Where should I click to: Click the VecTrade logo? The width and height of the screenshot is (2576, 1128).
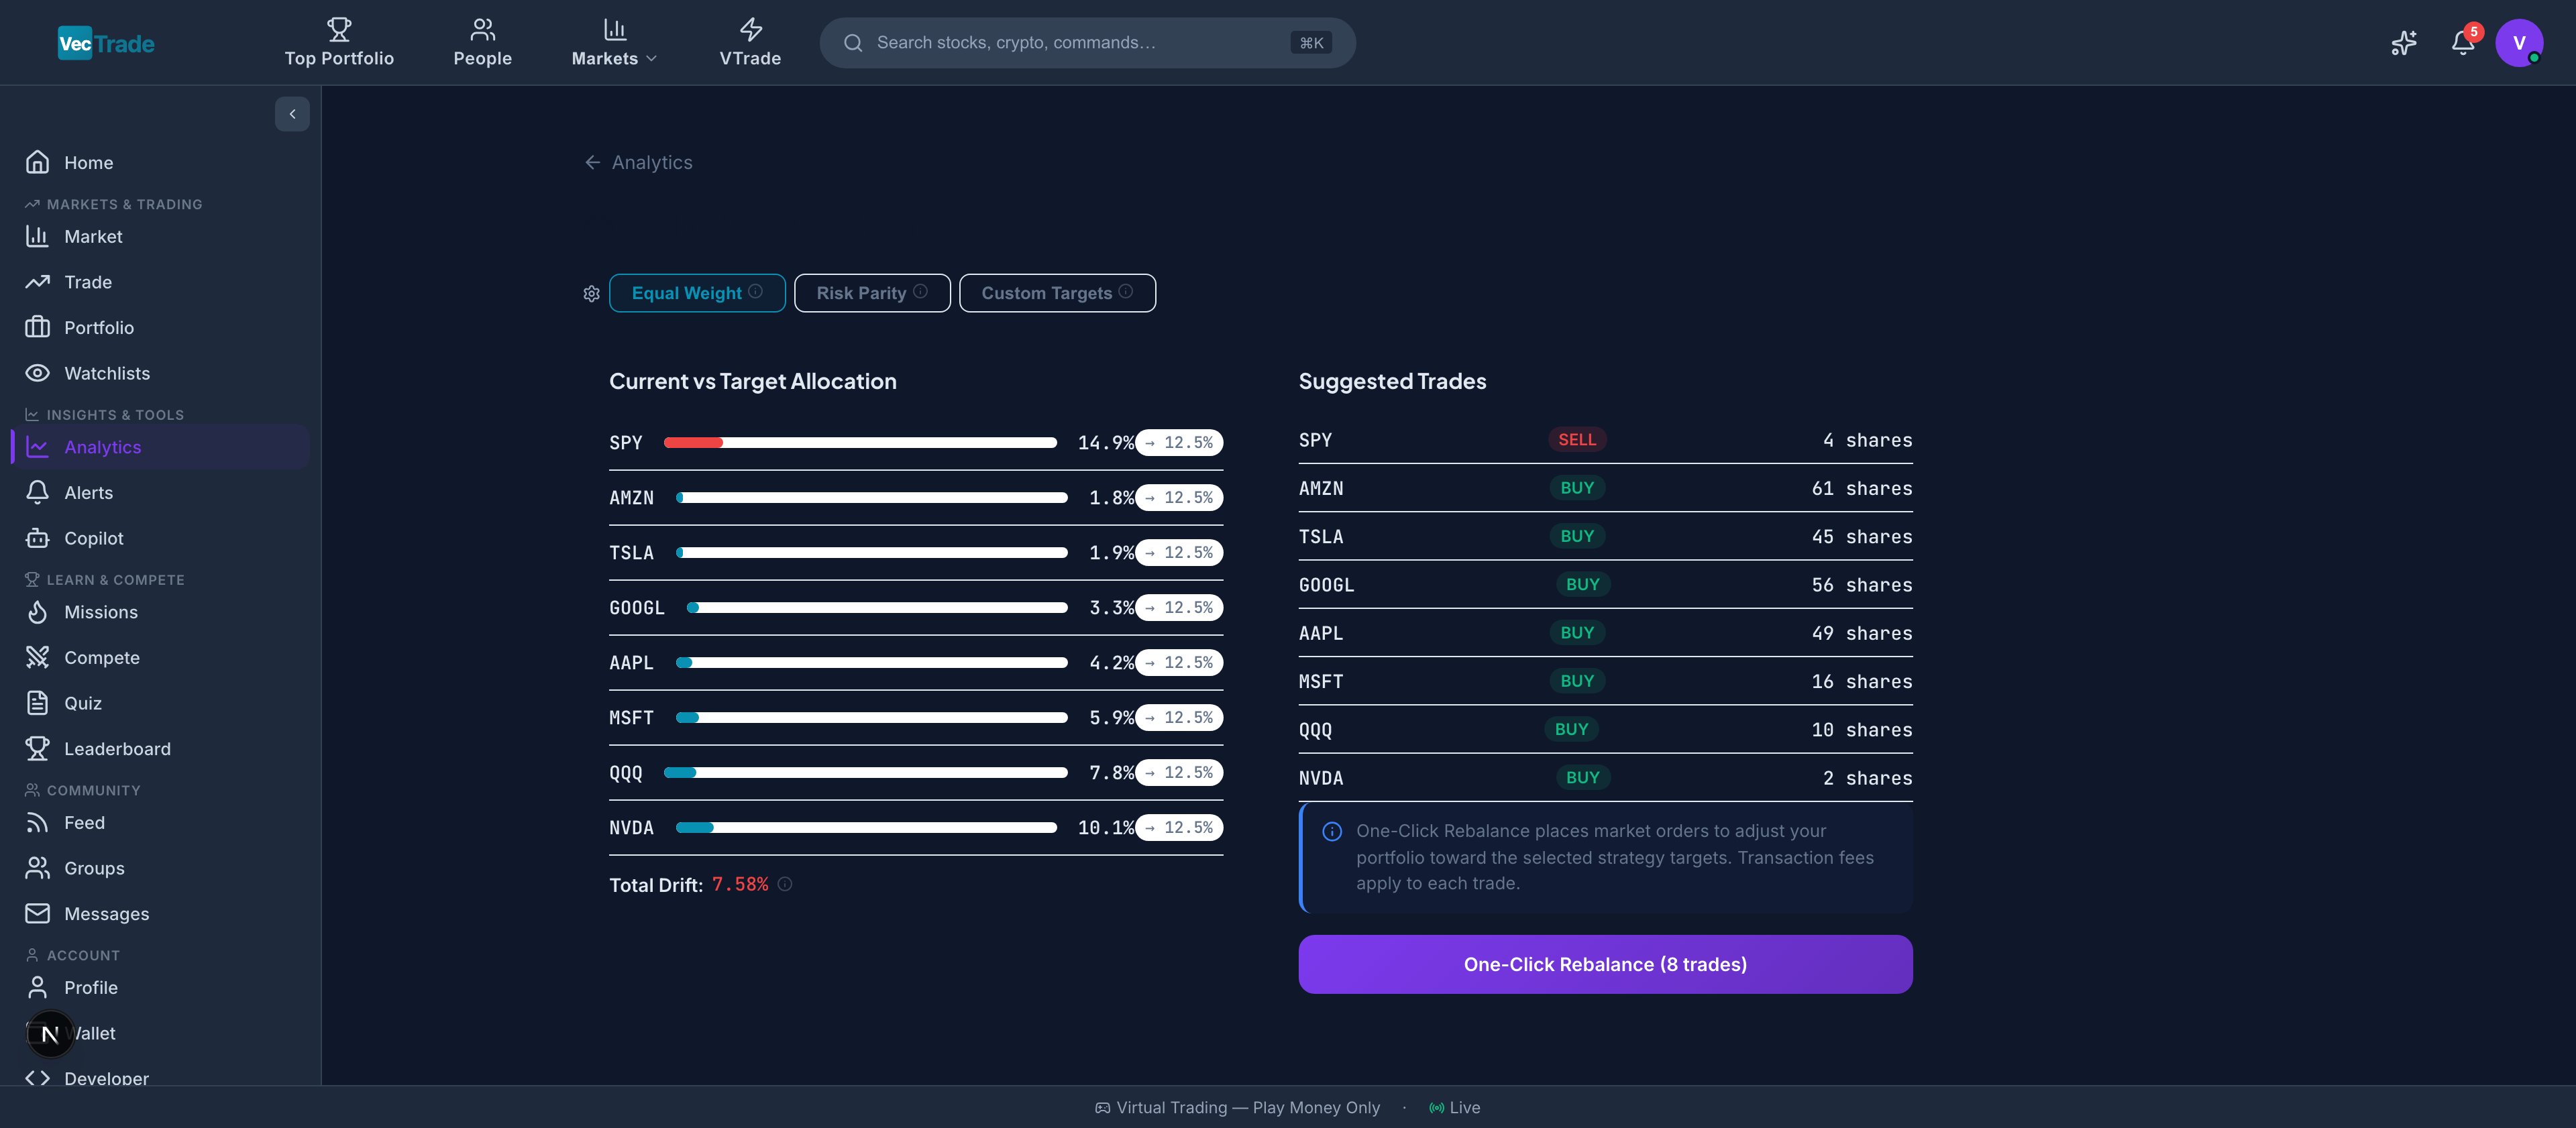pos(106,43)
